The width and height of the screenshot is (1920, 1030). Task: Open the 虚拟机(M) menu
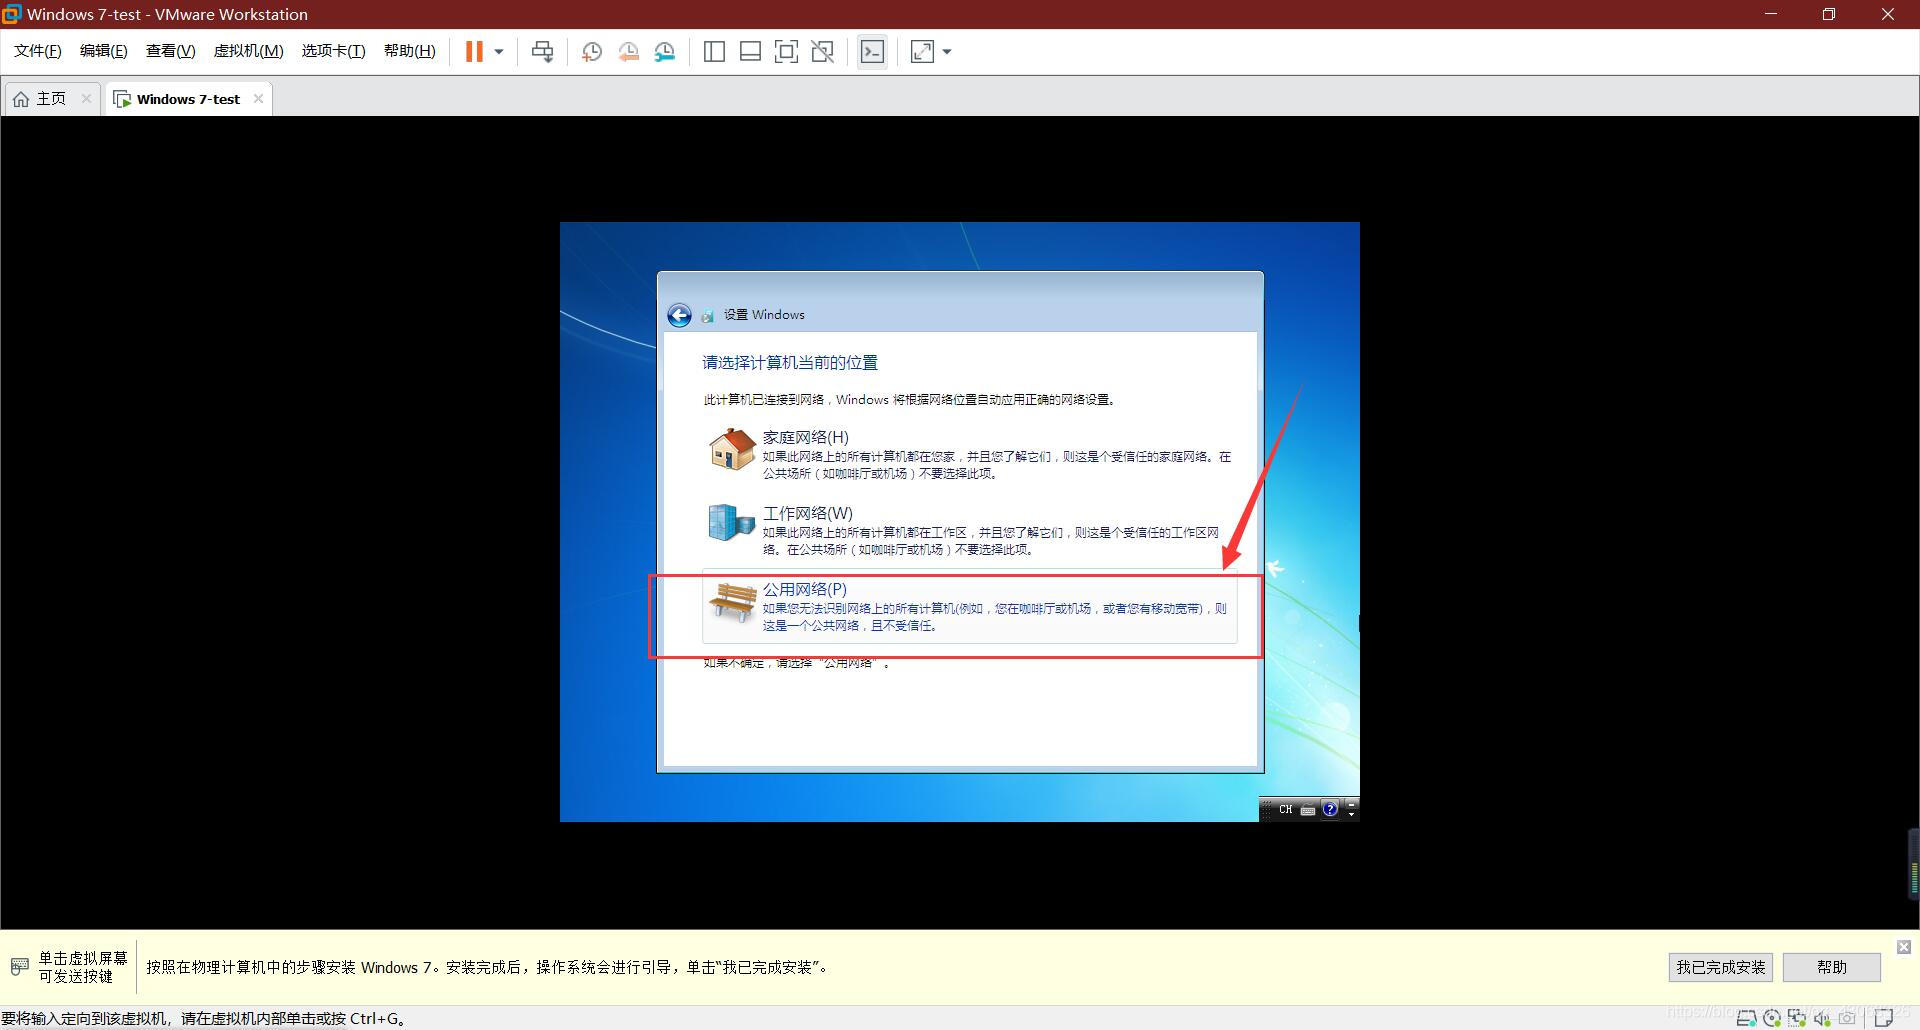click(248, 51)
